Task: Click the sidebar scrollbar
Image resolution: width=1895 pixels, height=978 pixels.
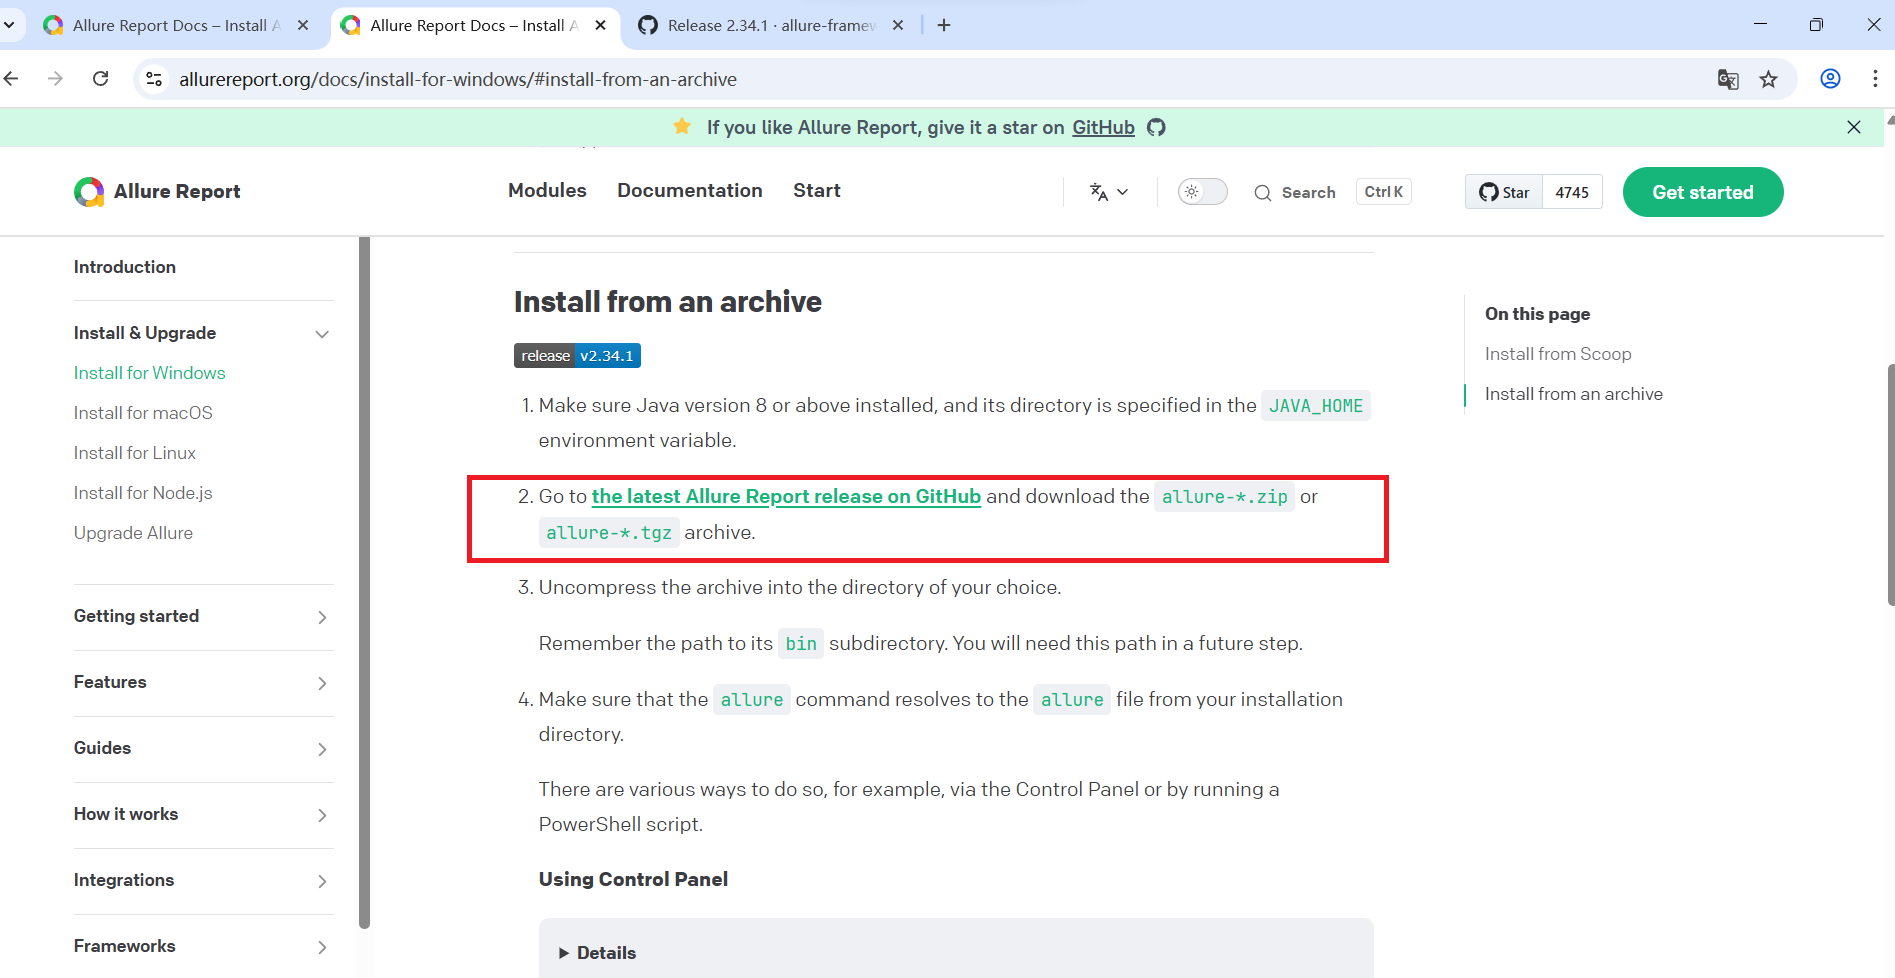Action: point(364,583)
